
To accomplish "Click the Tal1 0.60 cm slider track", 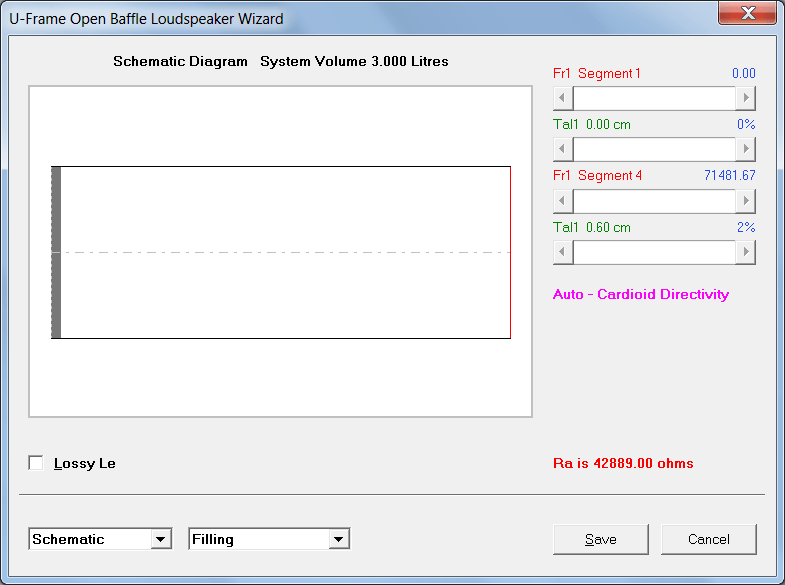I will 654,252.
